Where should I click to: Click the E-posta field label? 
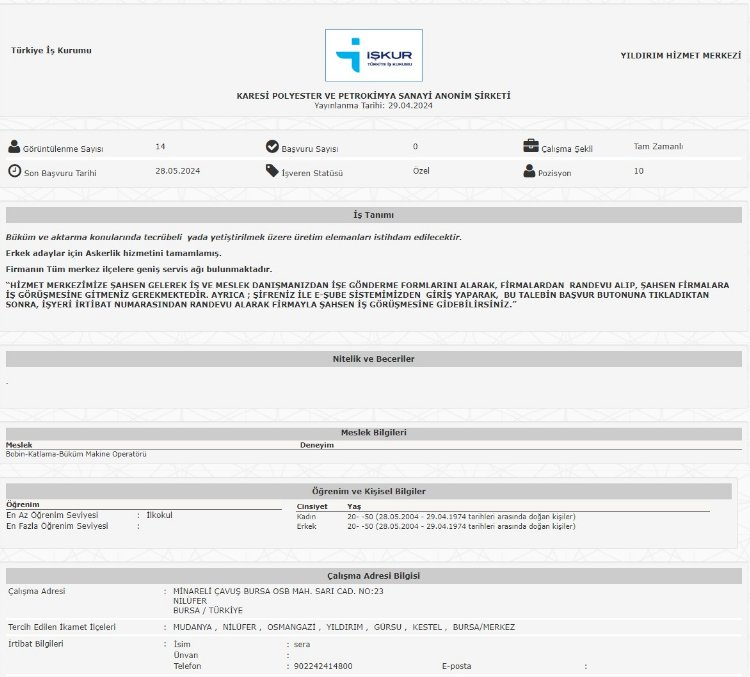[456, 666]
